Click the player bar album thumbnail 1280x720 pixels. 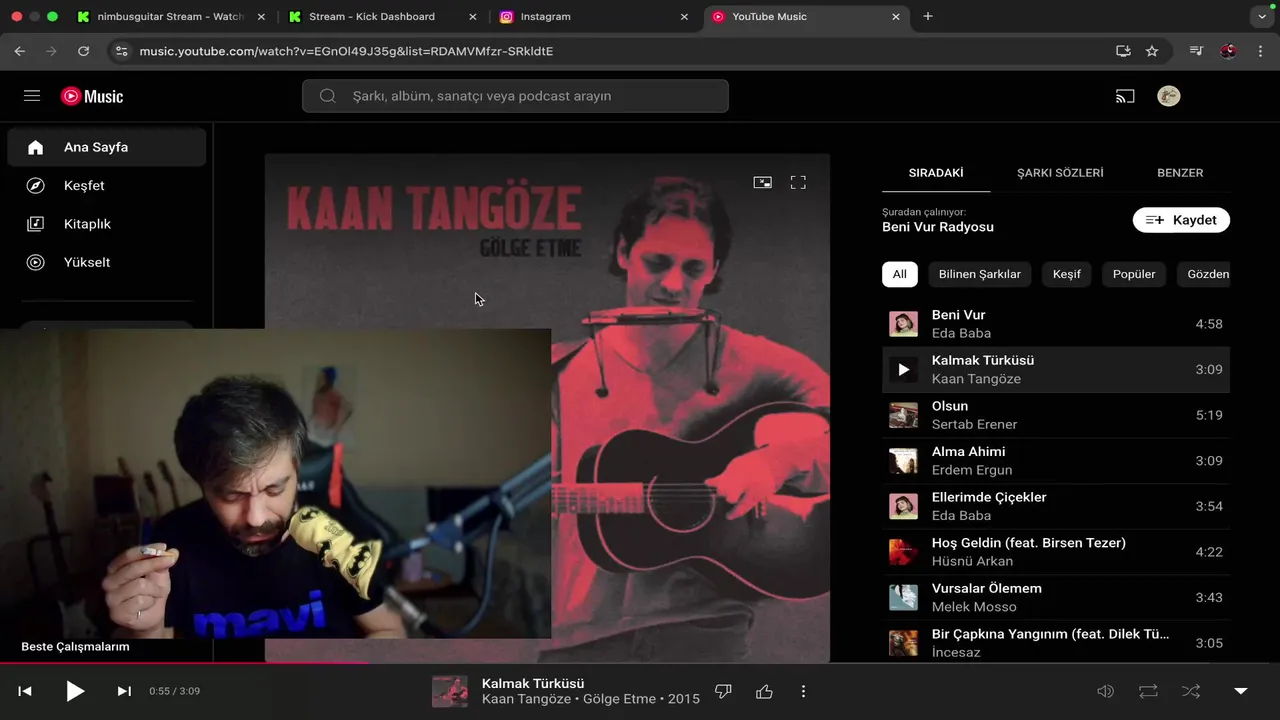point(450,691)
